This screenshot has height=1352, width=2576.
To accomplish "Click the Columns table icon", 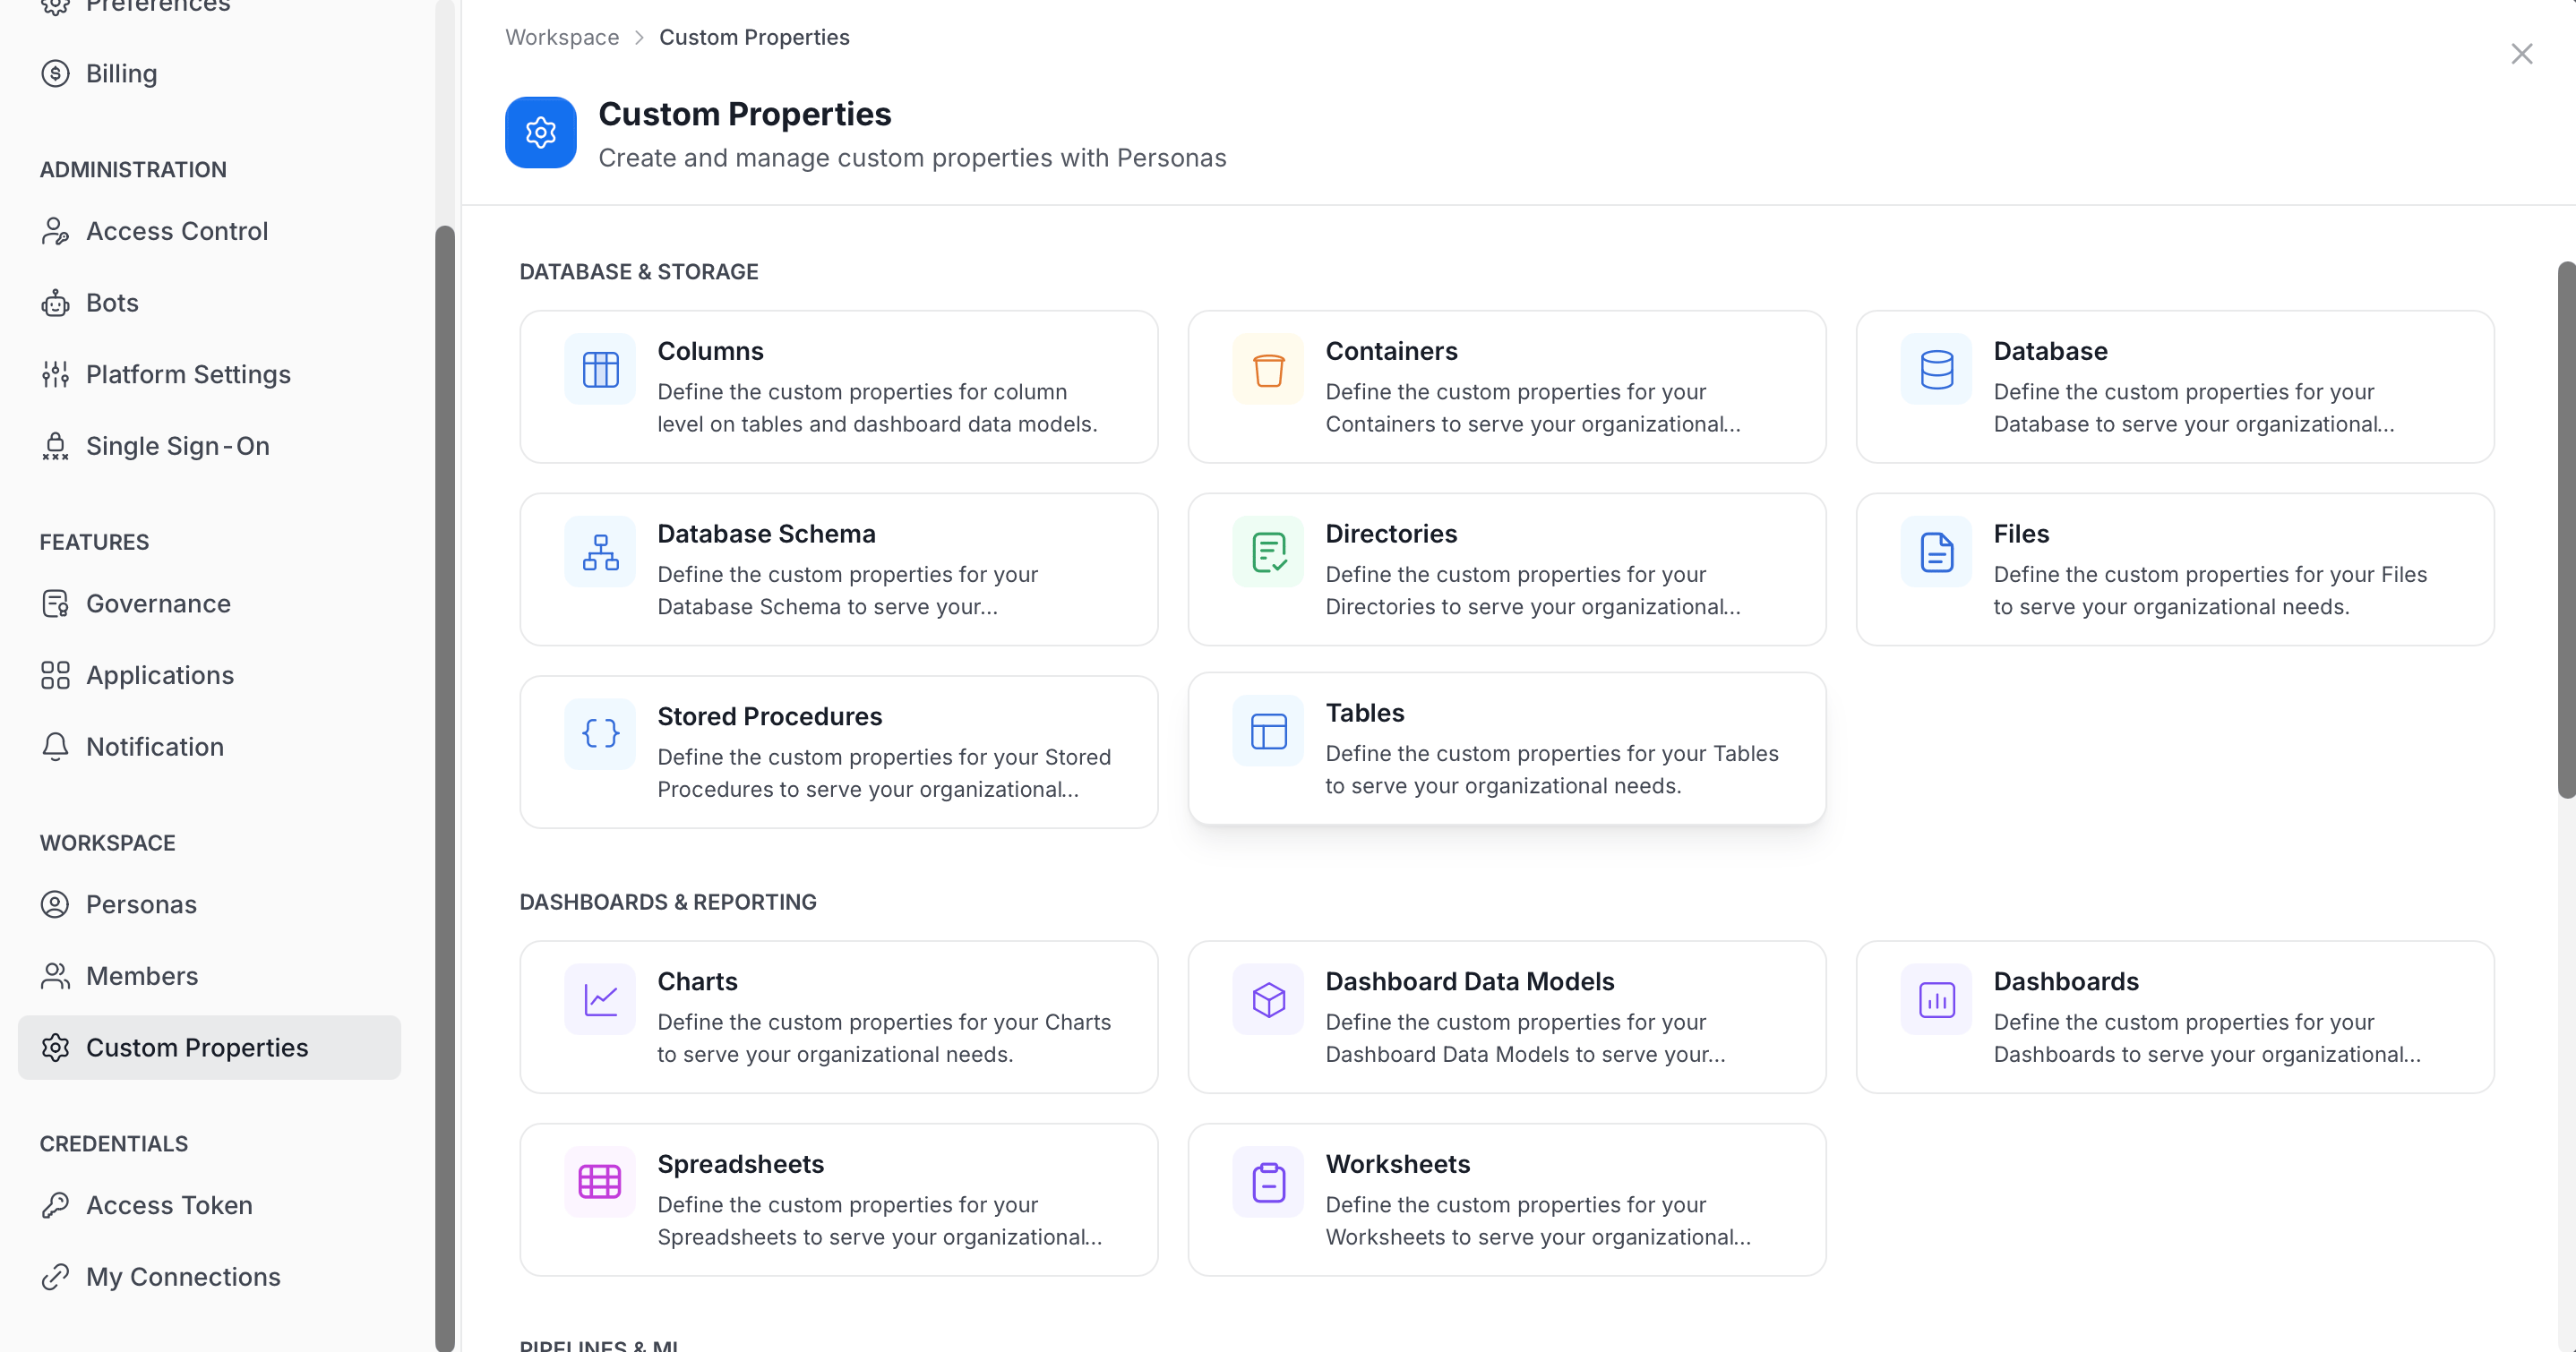I will click(x=600, y=369).
